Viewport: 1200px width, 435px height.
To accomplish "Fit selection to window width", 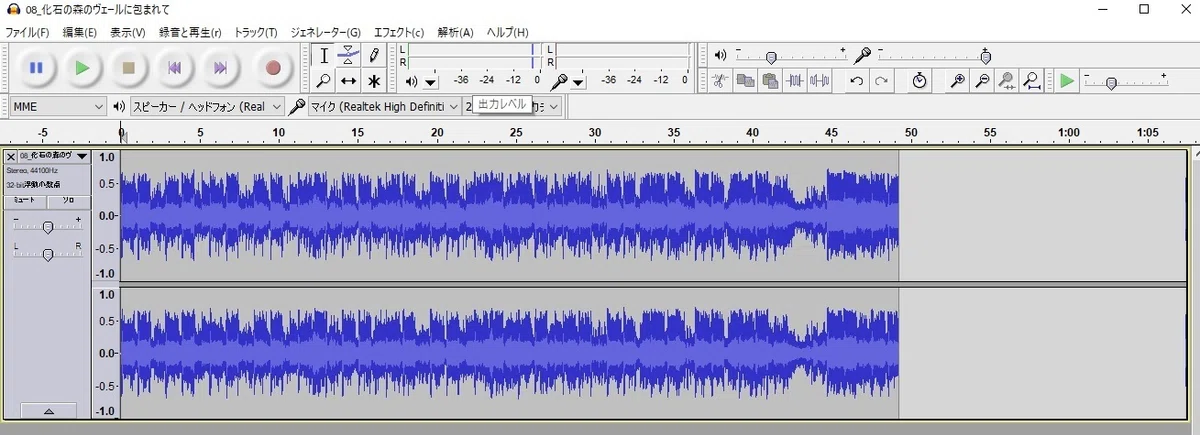I will pyautogui.click(x=1007, y=81).
